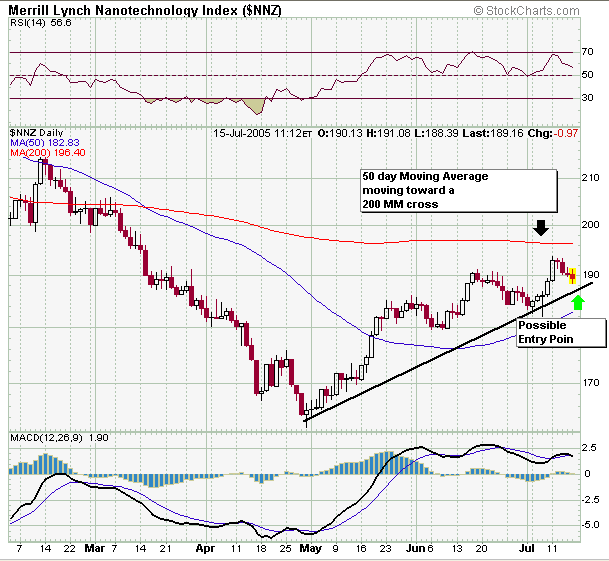609x561 pixels.
Task: Click the date axis label 23
Action: [x=385, y=548]
